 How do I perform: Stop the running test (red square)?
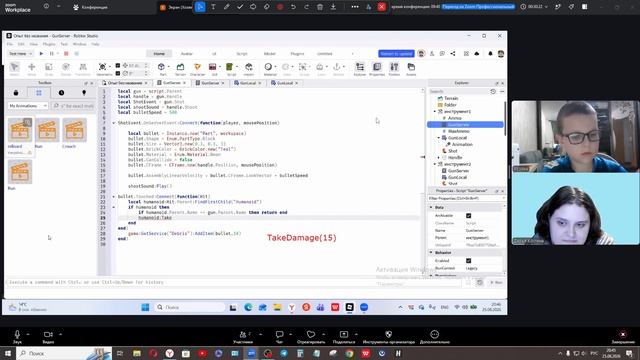pos(66,53)
